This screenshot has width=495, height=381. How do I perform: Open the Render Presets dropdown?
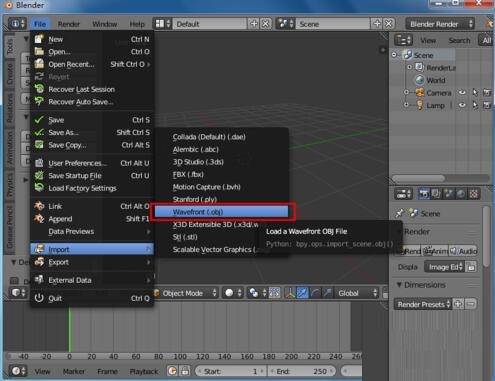[x=423, y=304]
